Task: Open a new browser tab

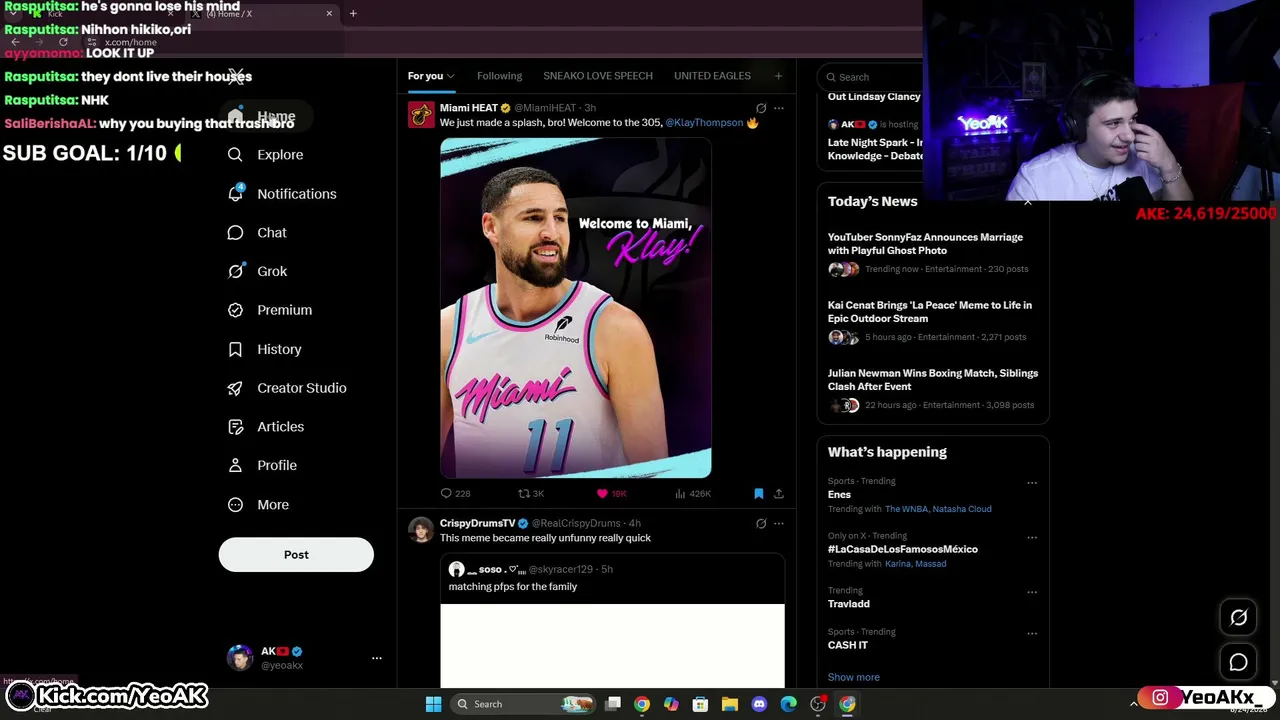Action: 353,14
